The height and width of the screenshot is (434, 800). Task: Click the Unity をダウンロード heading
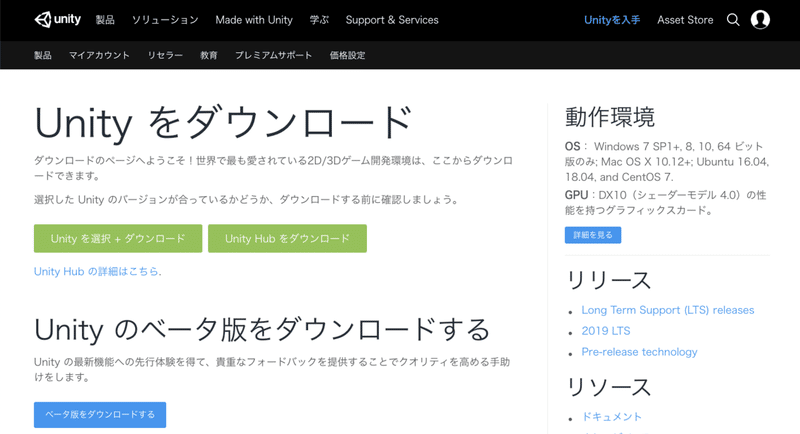click(x=223, y=123)
